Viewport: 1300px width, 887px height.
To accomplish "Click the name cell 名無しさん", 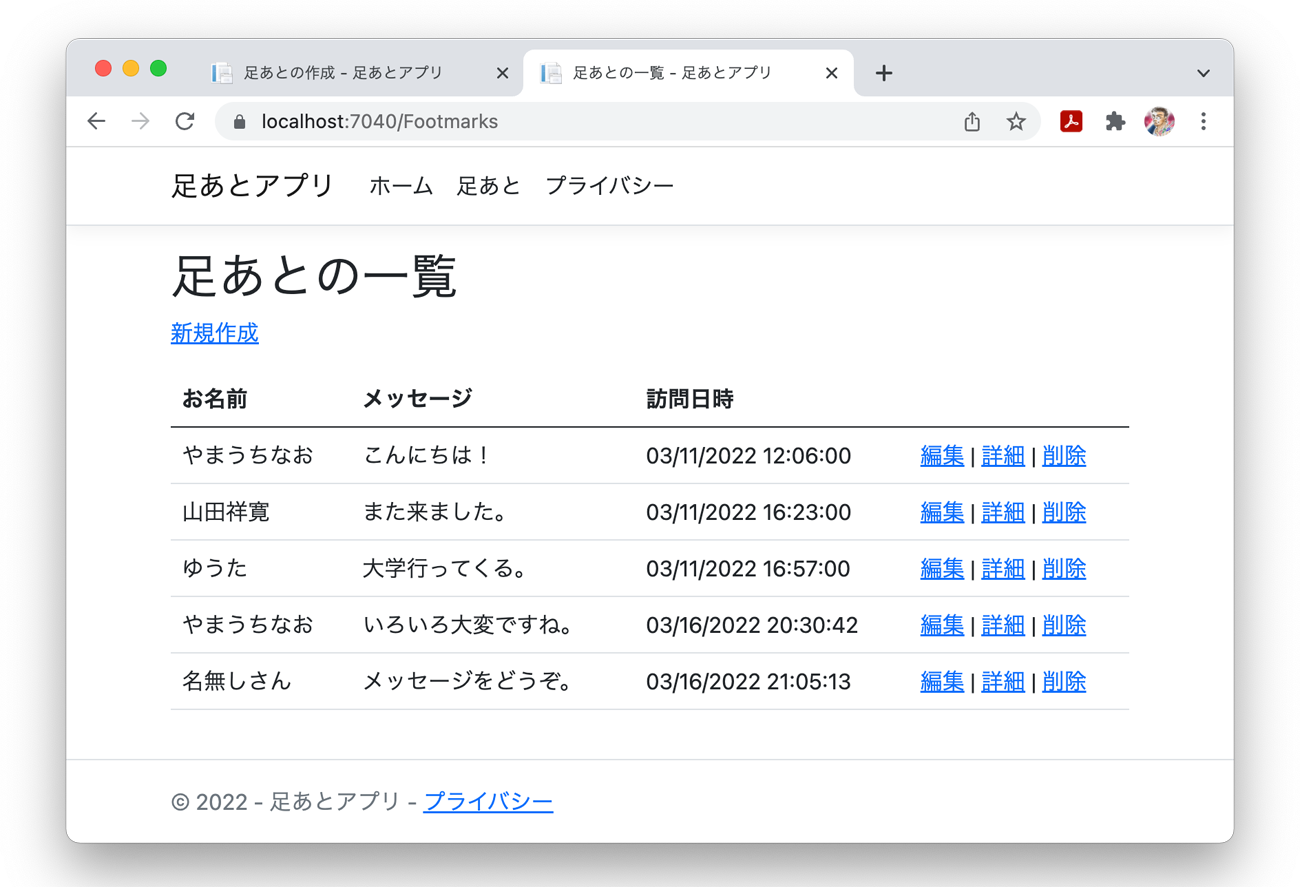I will (237, 682).
